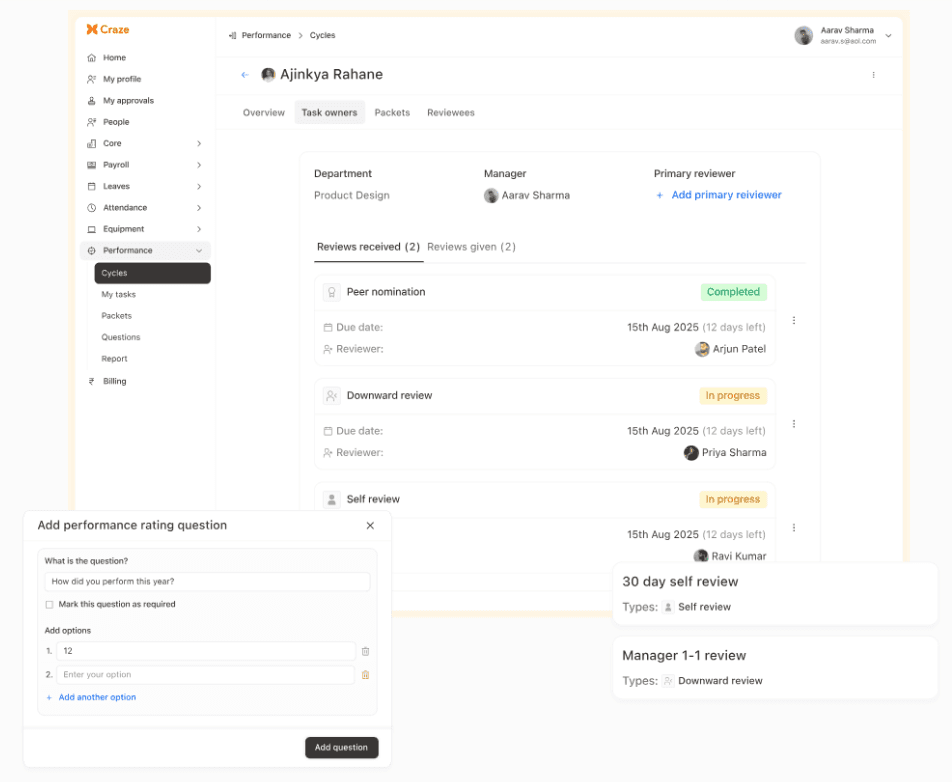This screenshot has width=952, height=782.
Task: Expand the Equipment menu chevron
Action: tap(199, 229)
